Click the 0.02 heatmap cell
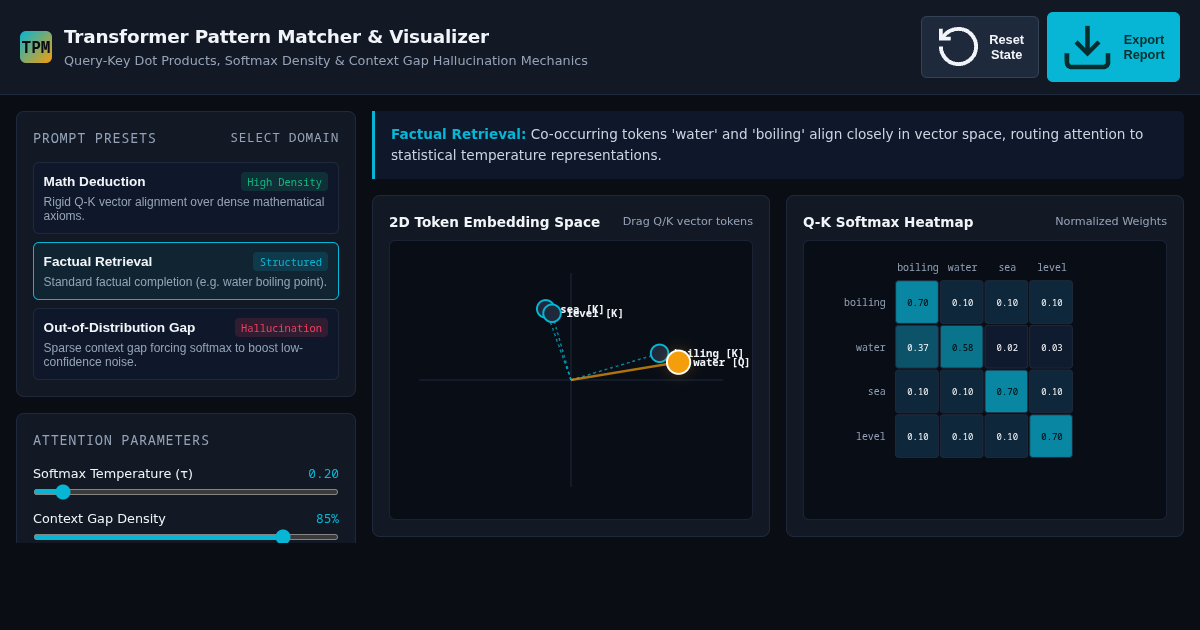The width and height of the screenshot is (1200, 630). pos(1007,347)
